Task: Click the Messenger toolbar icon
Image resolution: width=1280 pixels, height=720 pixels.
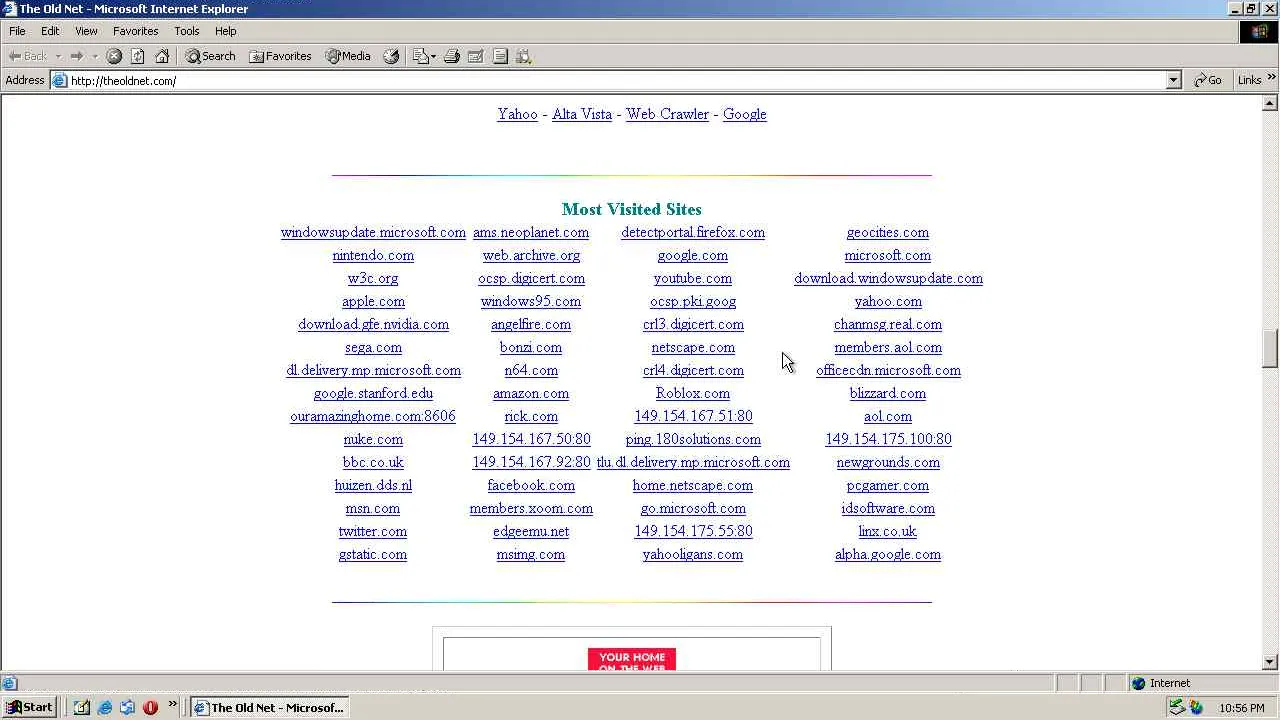Action: point(523,56)
